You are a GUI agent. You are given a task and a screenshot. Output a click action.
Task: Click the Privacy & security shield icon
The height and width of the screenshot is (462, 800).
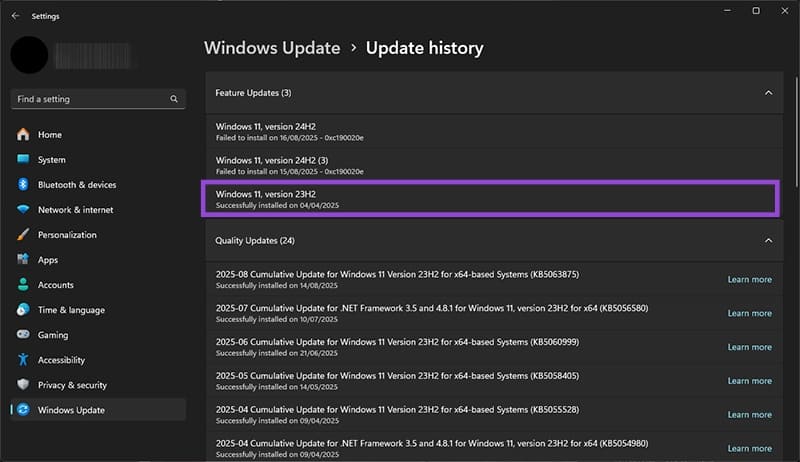pos(23,384)
